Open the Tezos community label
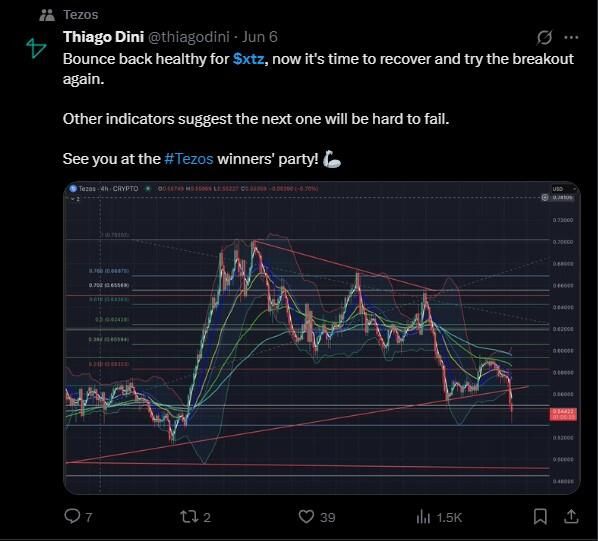Image resolution: width=598 pixels, height=541 pixels. tap(80, 15)
